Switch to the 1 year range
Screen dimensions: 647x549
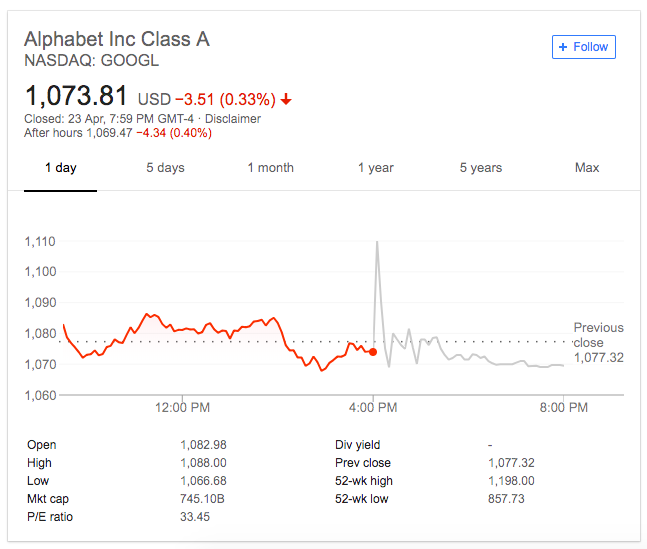[376, 168]
